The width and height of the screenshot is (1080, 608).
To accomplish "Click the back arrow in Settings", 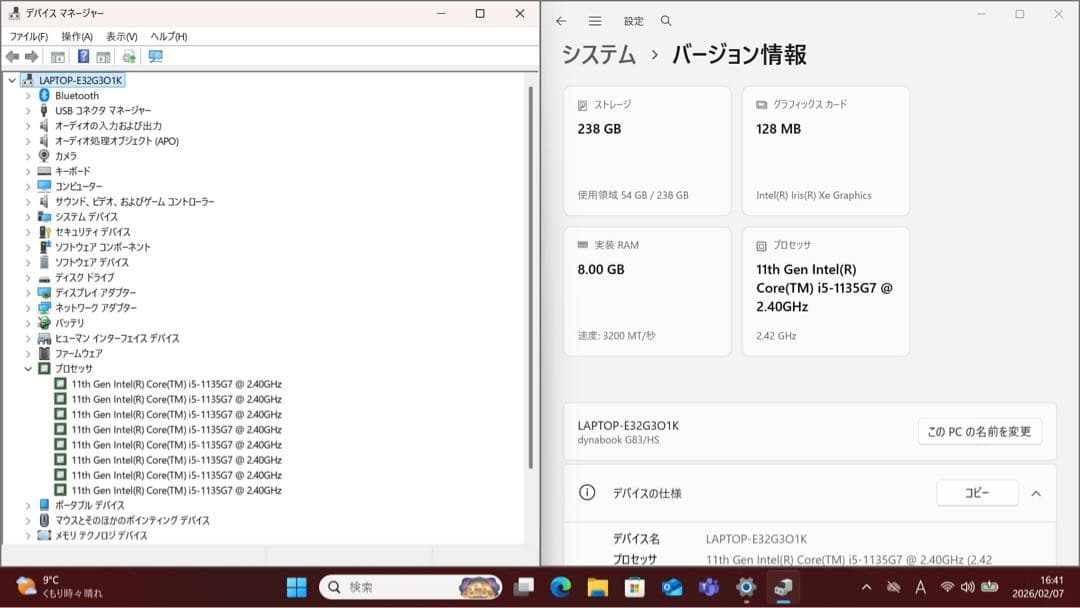I will pos(561,20).
